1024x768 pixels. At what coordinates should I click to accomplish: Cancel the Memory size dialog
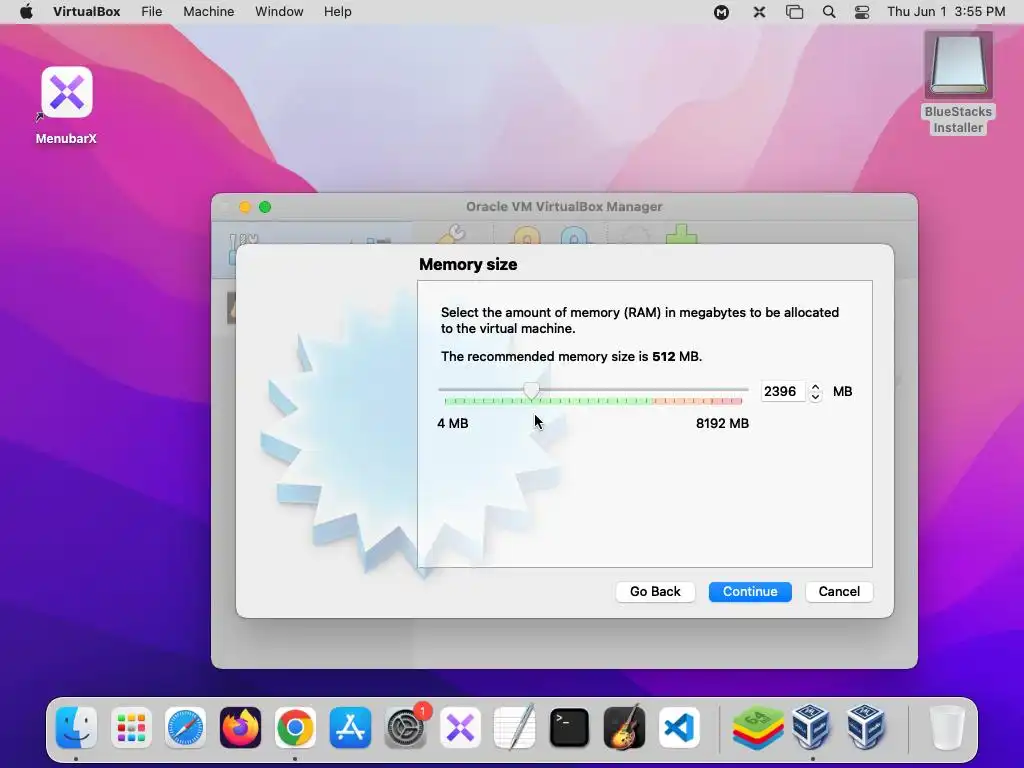pyautogui.click(x=839, y=592)
